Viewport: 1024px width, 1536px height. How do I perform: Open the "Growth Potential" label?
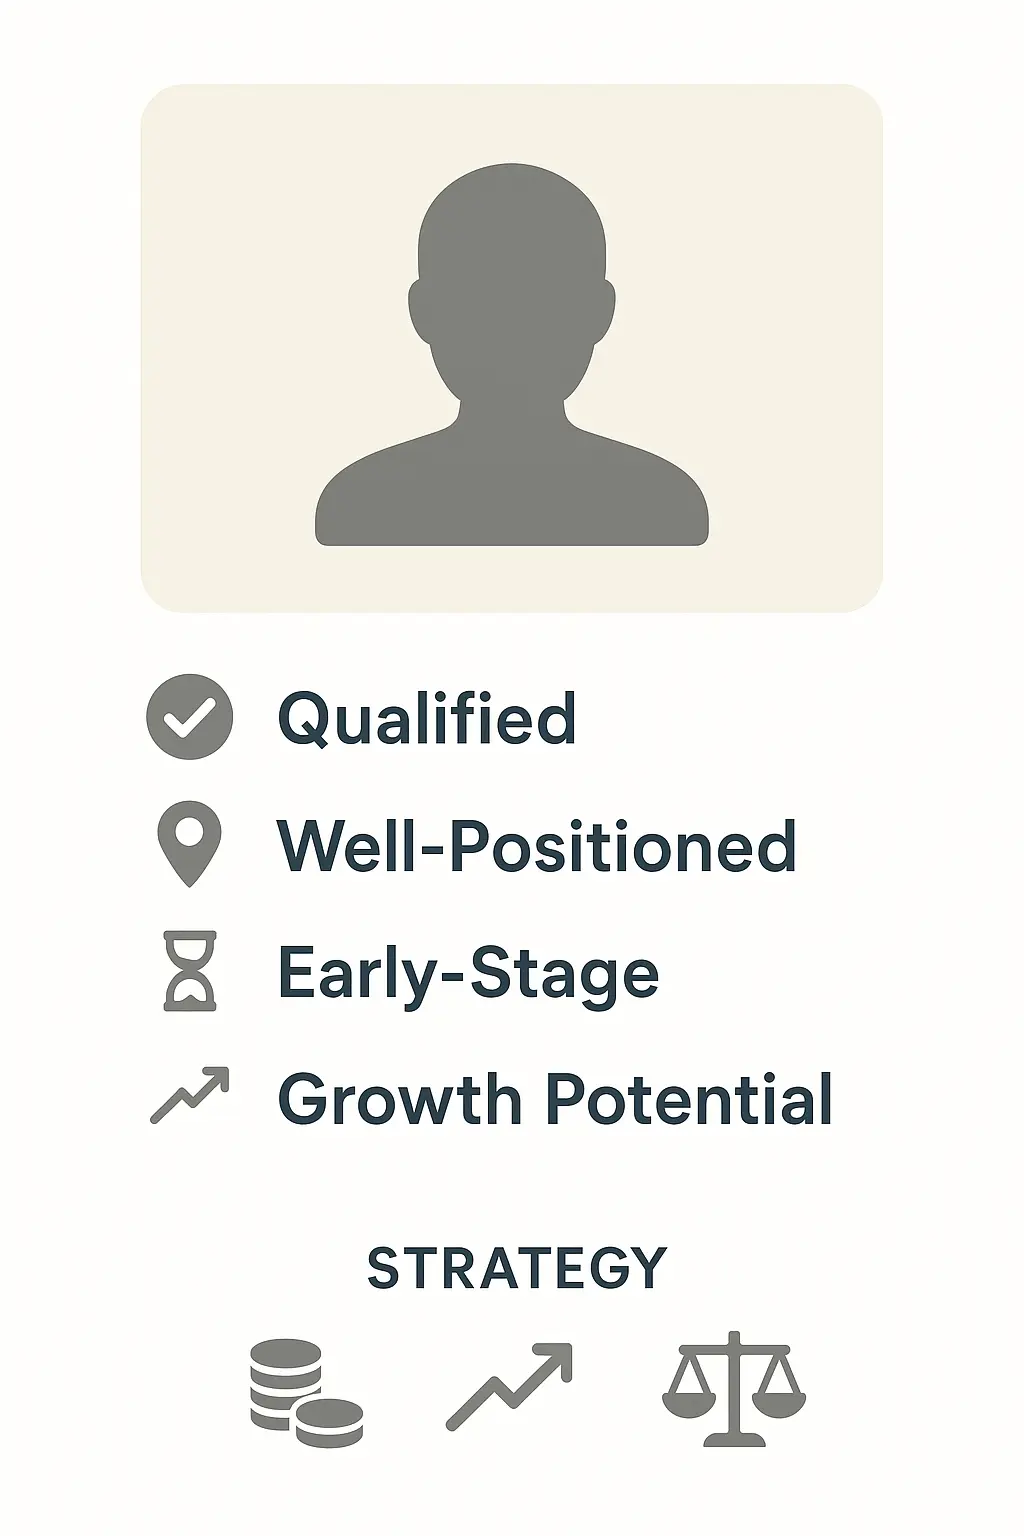(555, 1099)
